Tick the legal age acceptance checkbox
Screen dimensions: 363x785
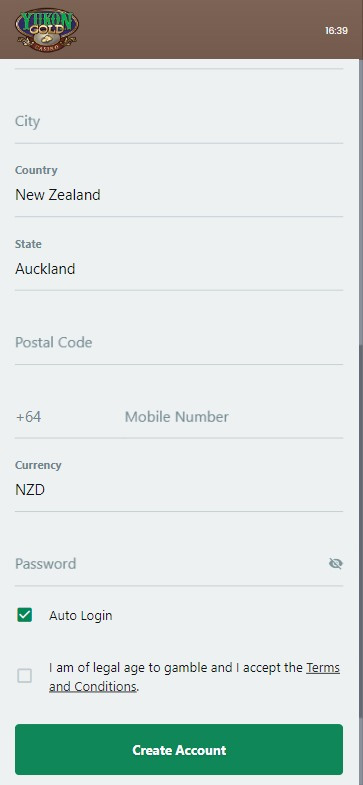tap(25, 676)
